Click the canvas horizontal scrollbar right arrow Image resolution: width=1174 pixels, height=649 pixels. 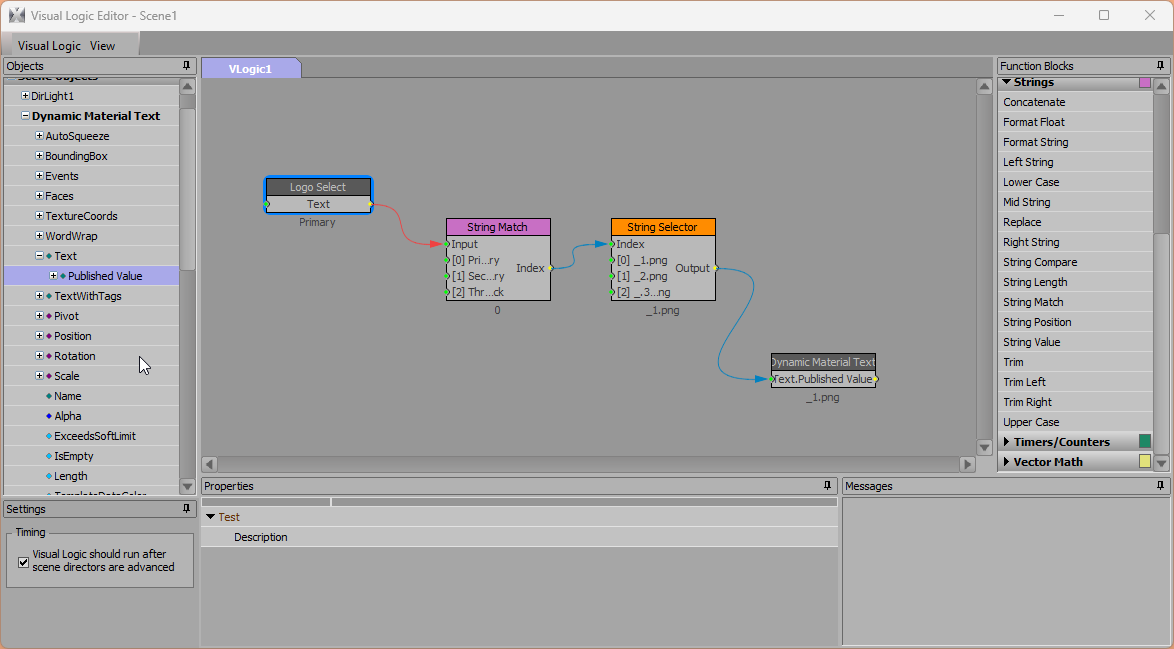[967, 464]
